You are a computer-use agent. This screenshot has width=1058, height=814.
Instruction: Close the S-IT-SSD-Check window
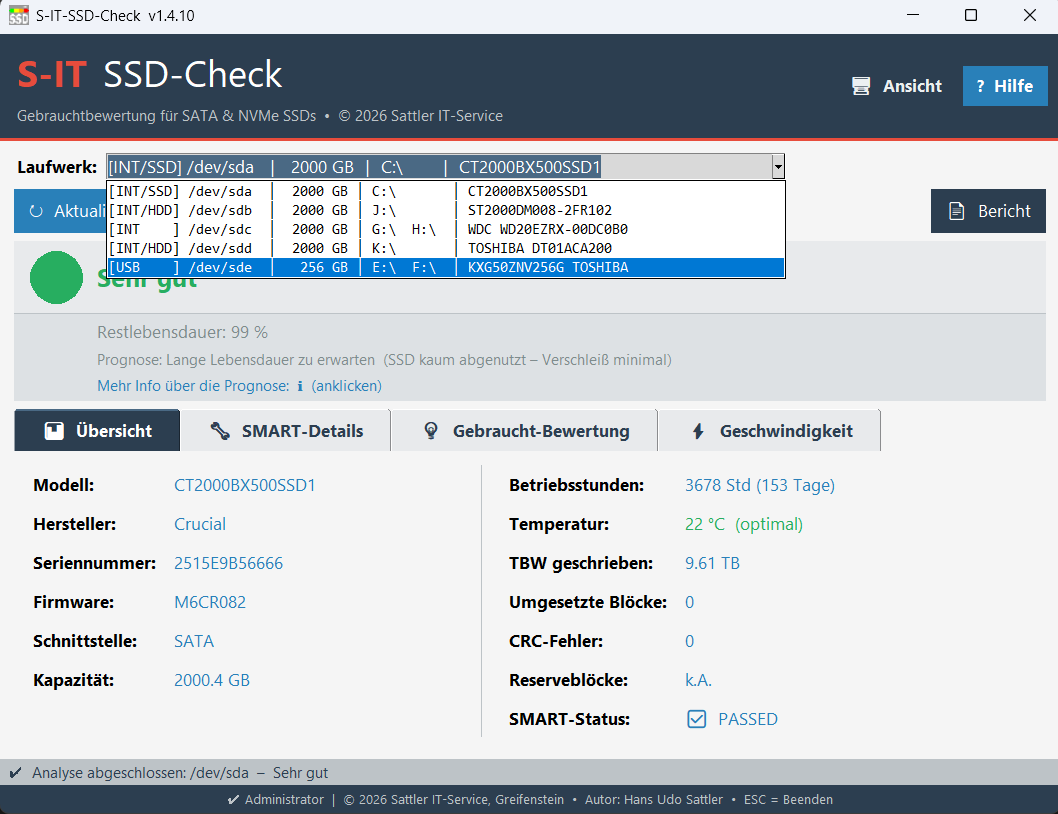pos(1030,15)
